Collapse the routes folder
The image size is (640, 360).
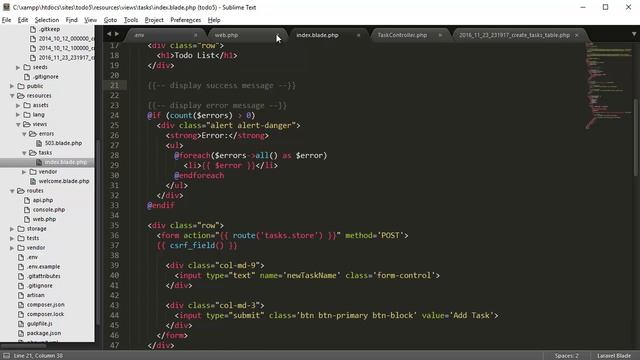coord(12,191)
